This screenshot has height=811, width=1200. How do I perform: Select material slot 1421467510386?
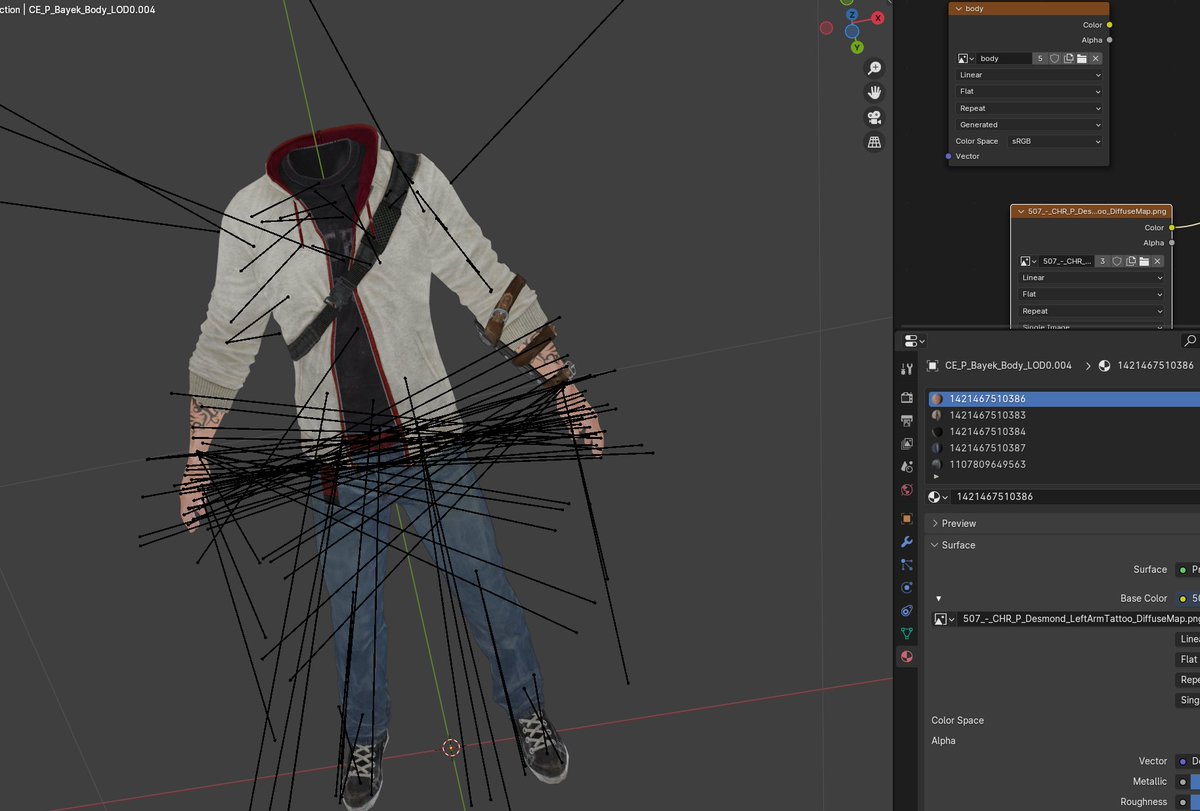(x=1063, y=399)
